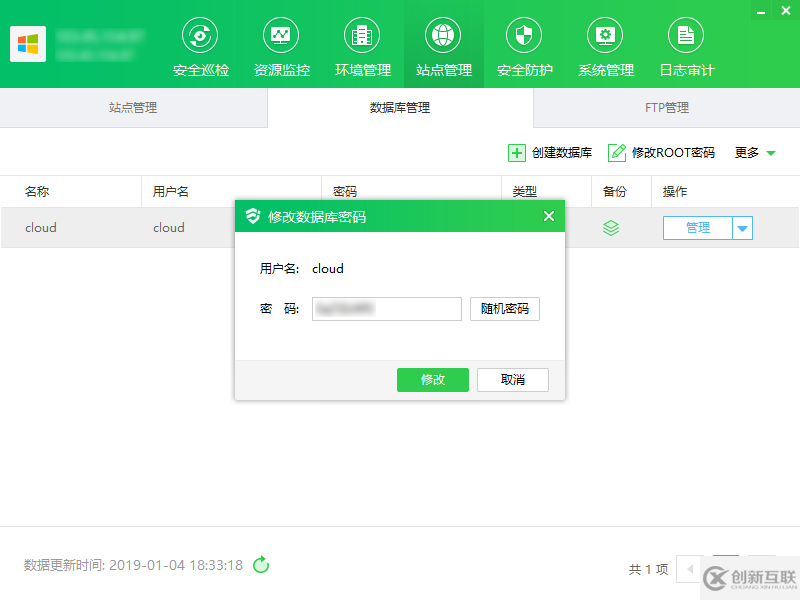Confirm with the green 修改 button
Image resolution: width=800 pixels, height=600 pixels.
[433, 380]
